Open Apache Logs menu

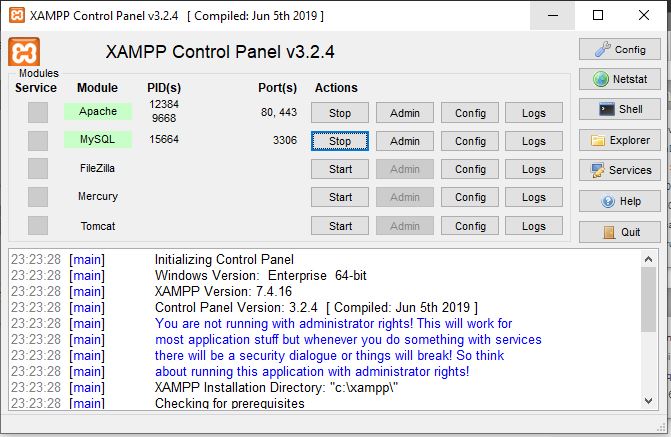534,113
